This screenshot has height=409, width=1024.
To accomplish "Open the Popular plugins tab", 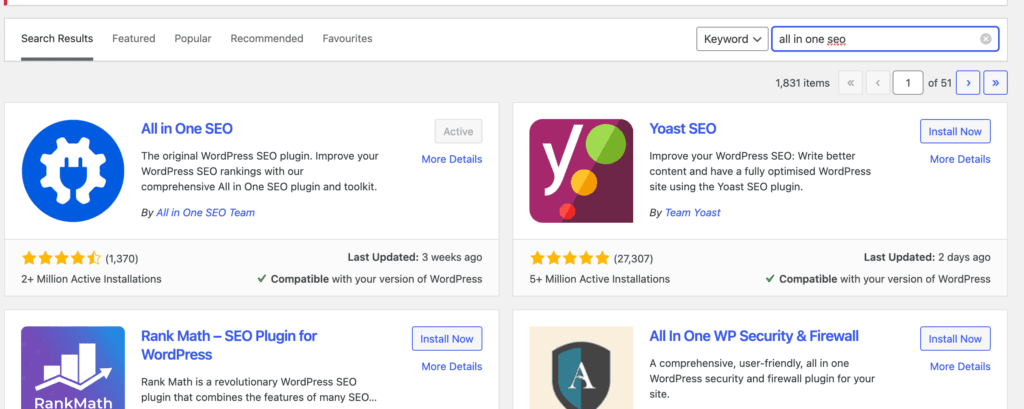I will [193, 39].
